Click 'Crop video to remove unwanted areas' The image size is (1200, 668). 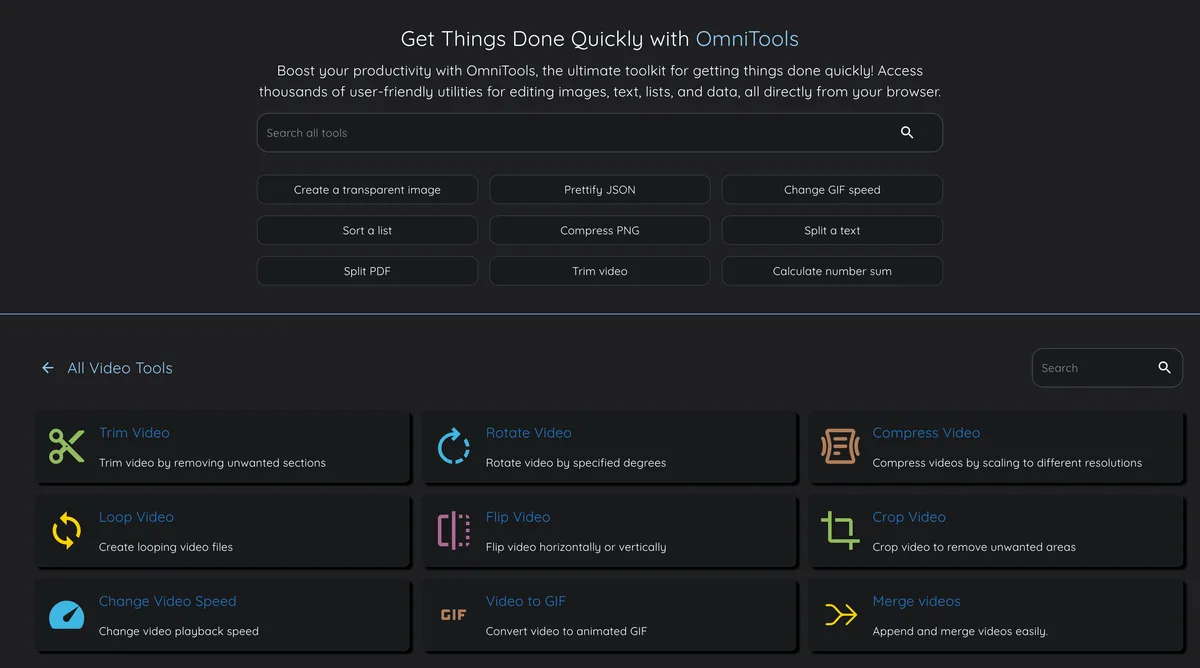pyautogui.click(x=974, y=547)
